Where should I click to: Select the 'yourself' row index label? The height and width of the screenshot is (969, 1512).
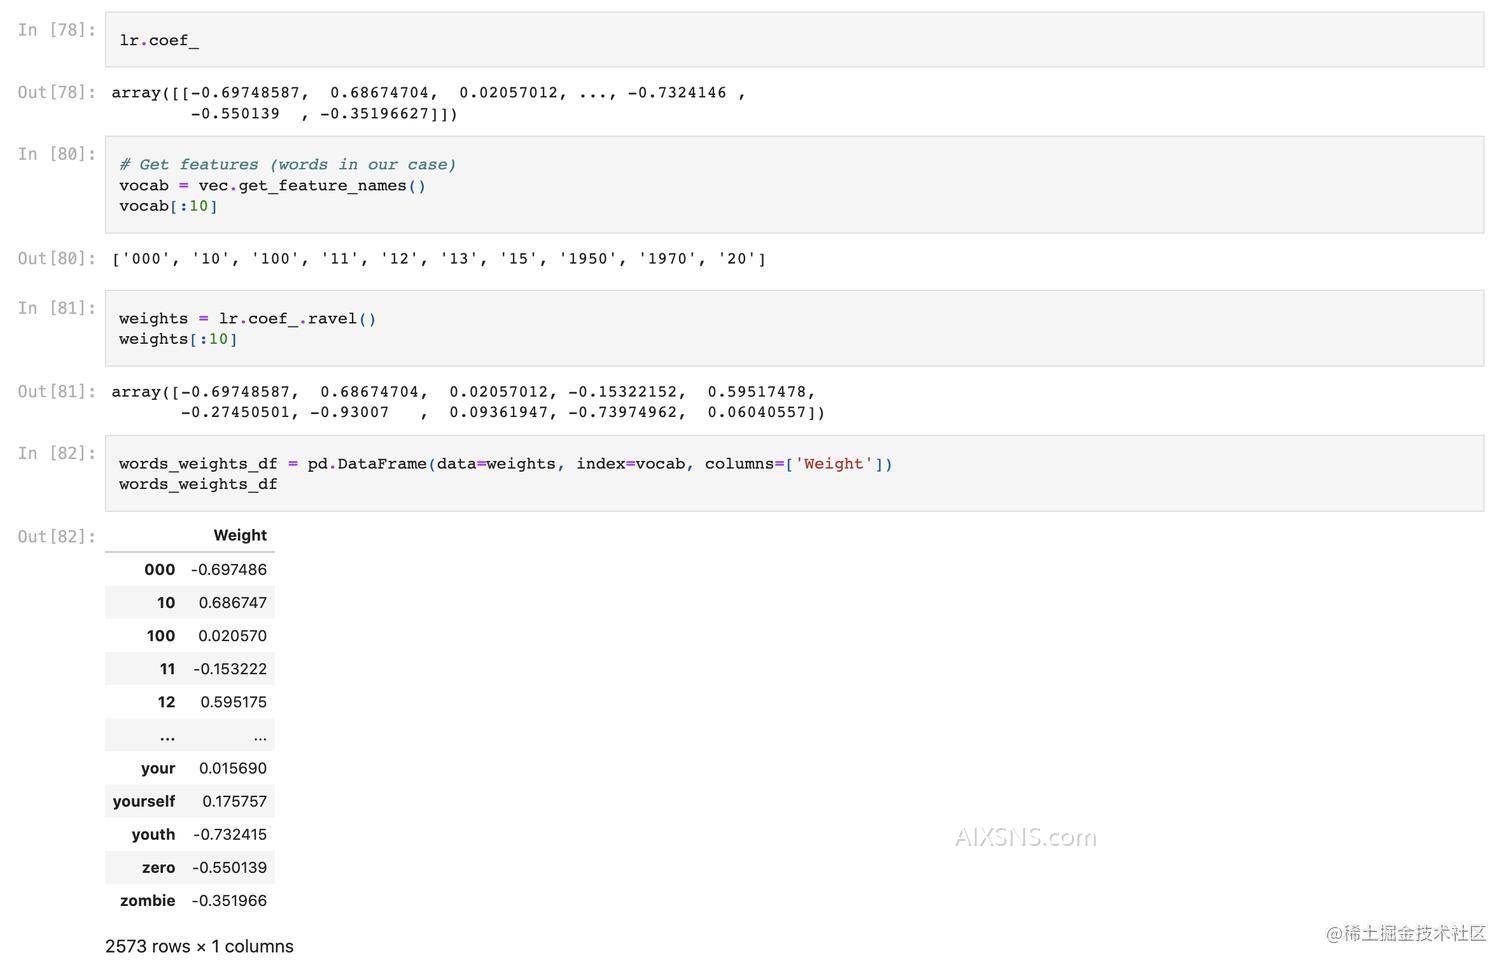(143, 801)
